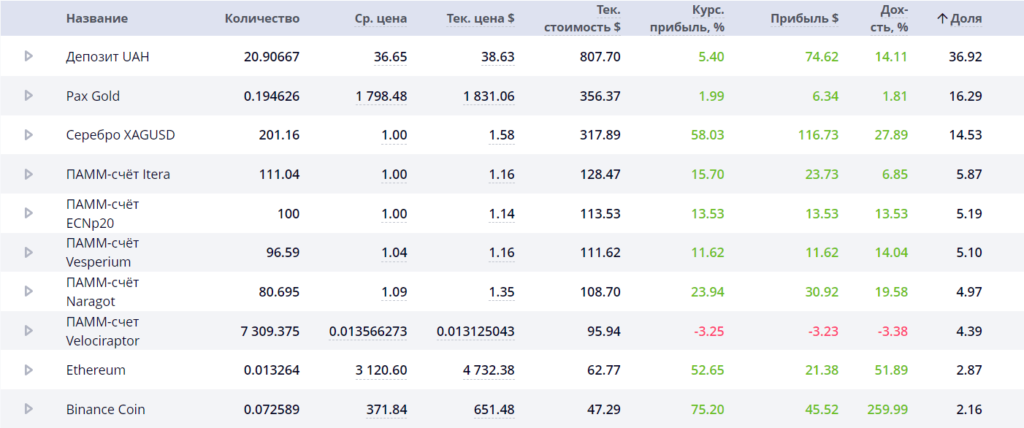The image size is (1024, 428).
Task: Expand the ПАММ-счет Velociraptor row
Action: [x=29, y=330]
